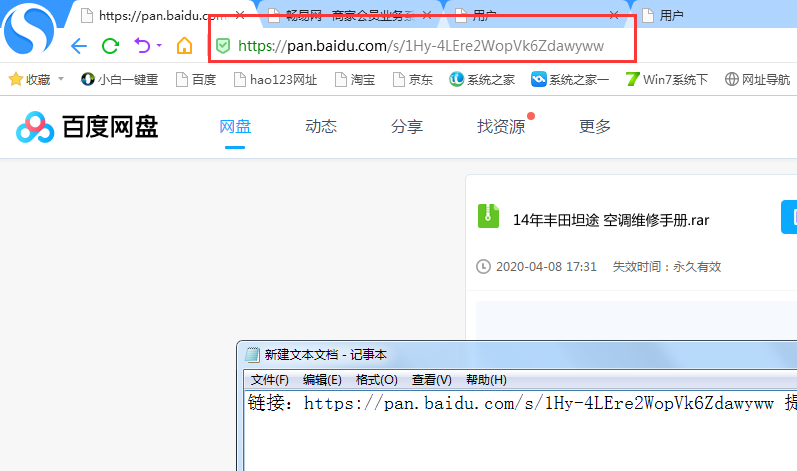Go to the homepage via the orange house icon

185,46
